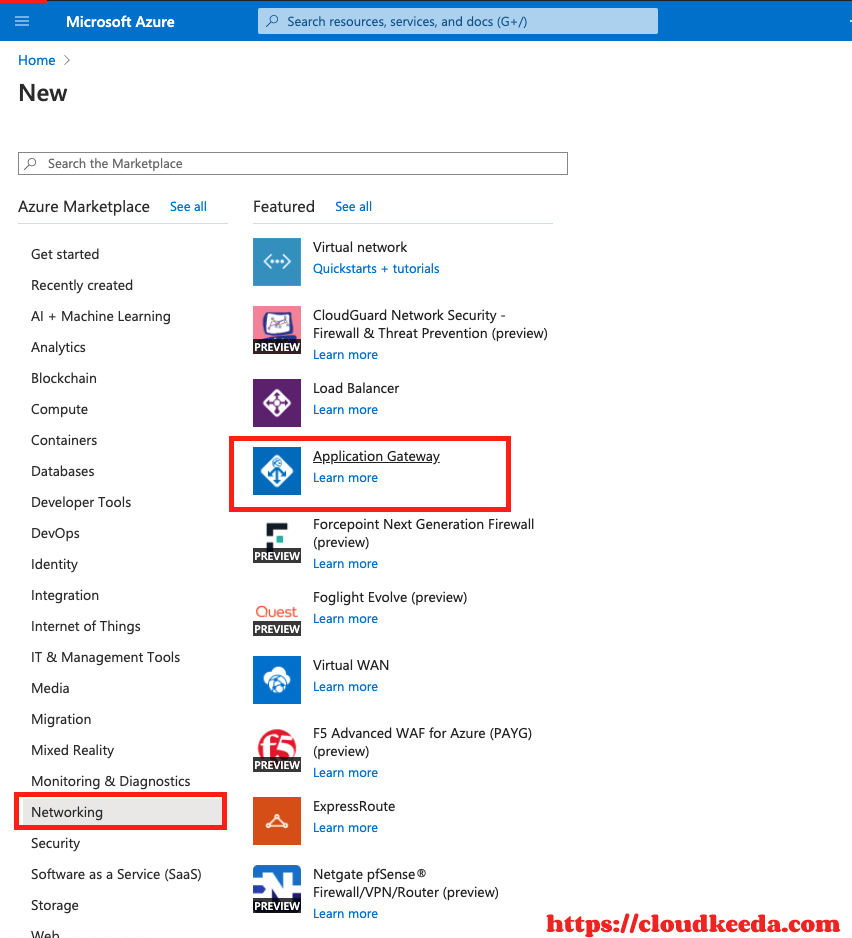This screenshot has height=938, width=852.
Task: Select the Security category
Action: point(55,843)
